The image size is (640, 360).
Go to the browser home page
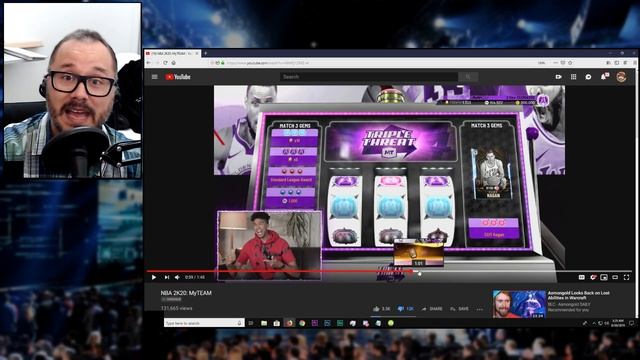(173, 63)
